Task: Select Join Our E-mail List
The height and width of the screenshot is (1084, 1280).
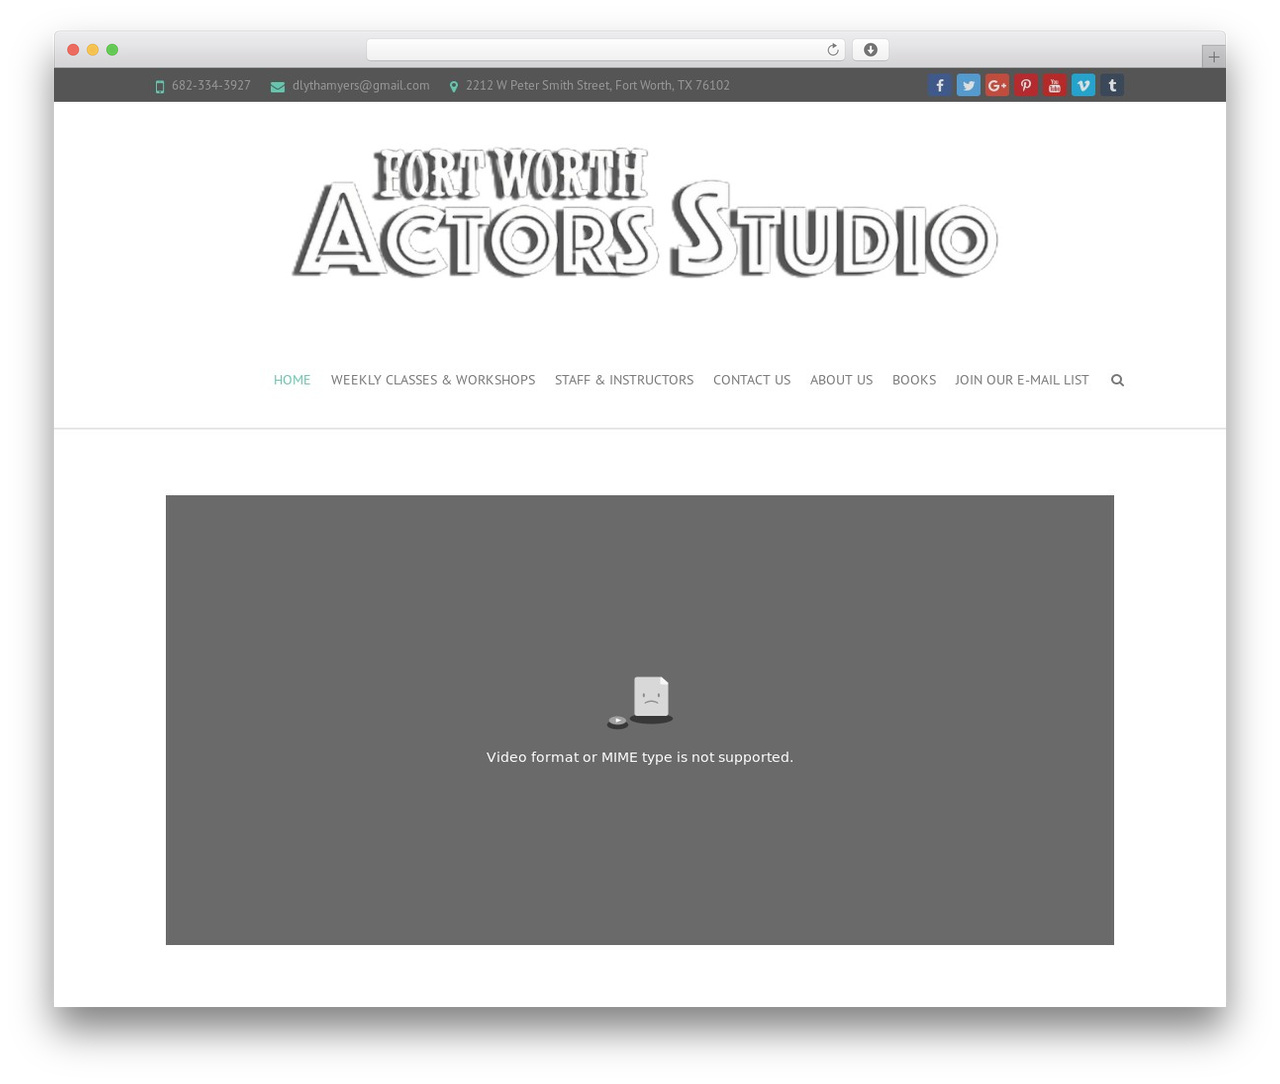Action: (1022, 380)
